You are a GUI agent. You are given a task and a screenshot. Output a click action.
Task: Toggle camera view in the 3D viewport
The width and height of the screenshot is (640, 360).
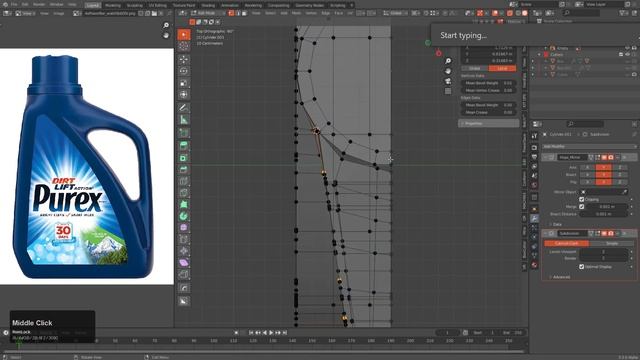tap(448, 81)
